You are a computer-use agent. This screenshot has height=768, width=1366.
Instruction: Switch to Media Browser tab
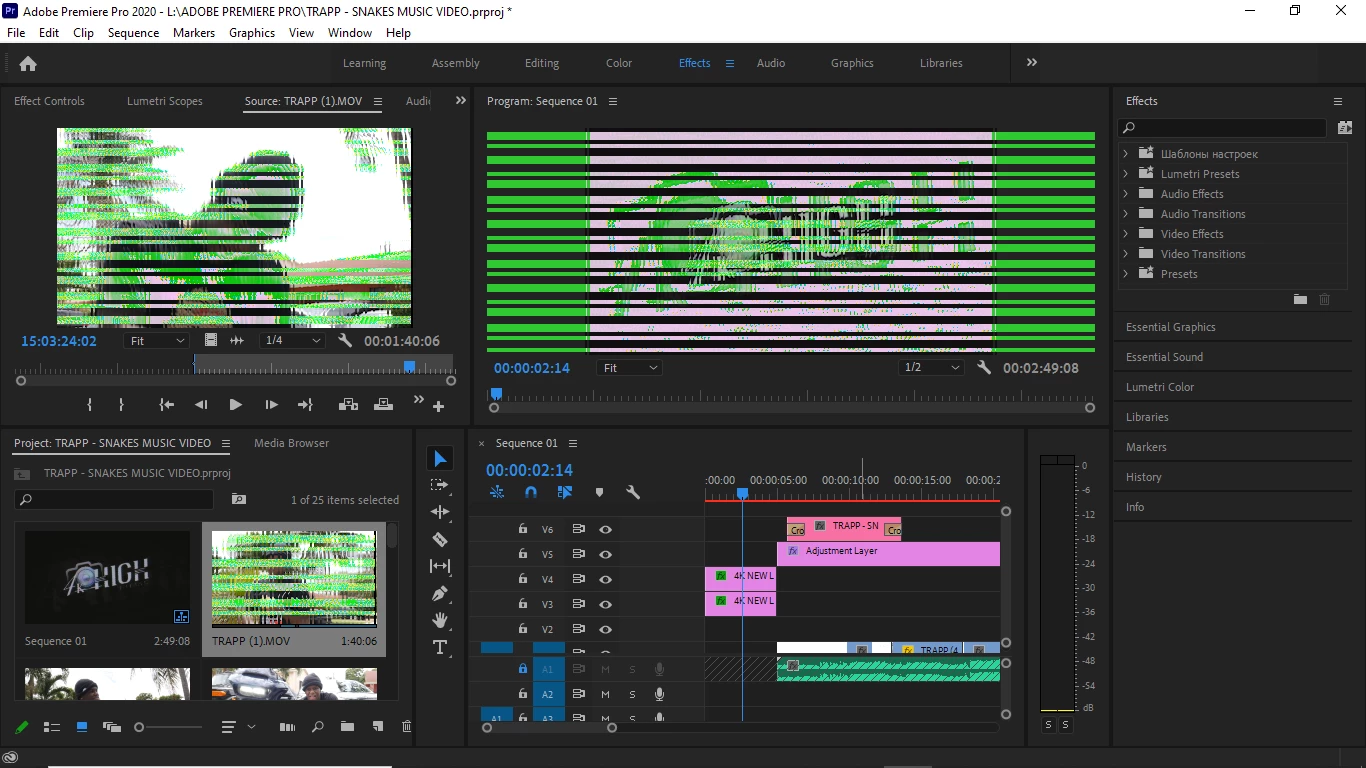coord(291,443)
